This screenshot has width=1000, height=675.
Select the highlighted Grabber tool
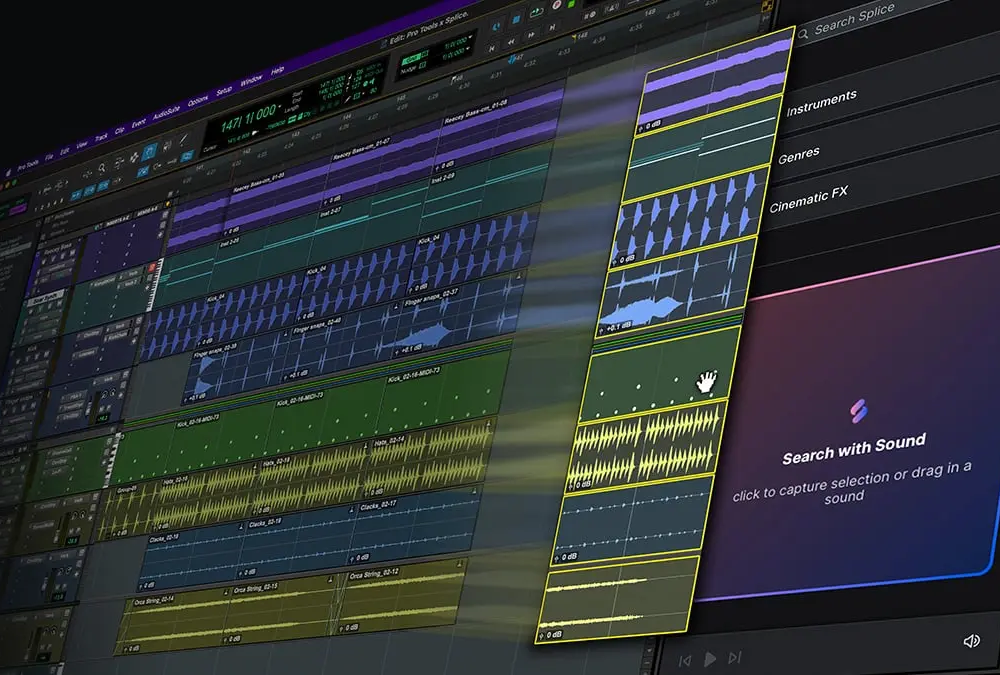pyautogui.click(x=150, y=151)
